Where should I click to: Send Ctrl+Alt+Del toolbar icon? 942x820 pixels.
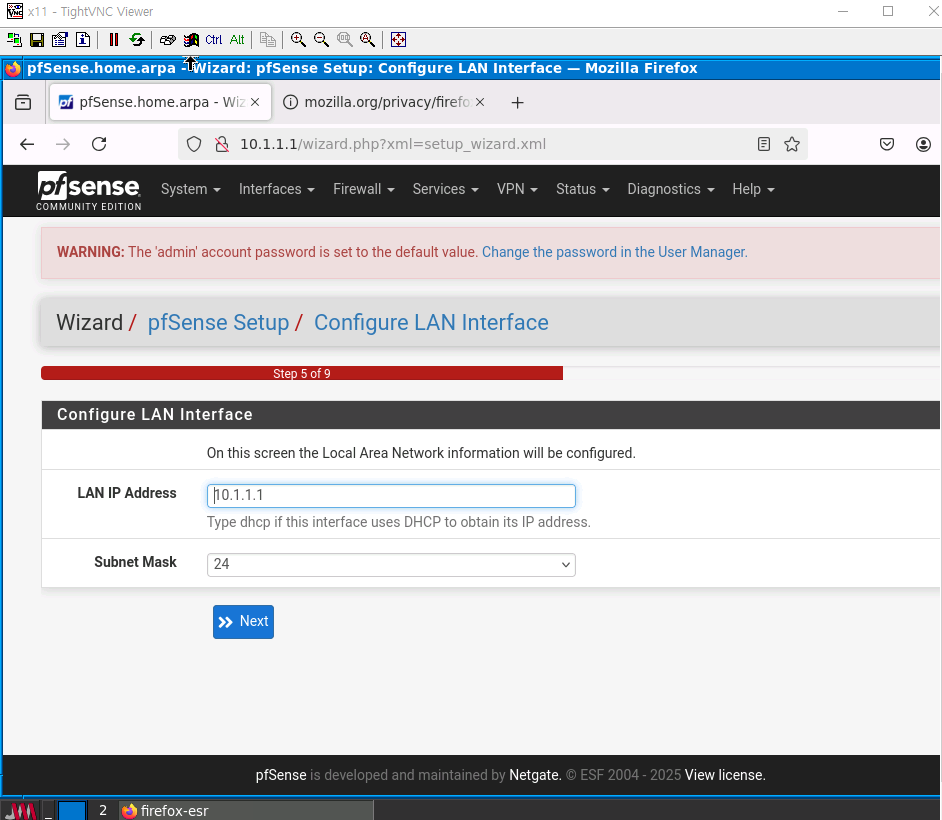point(168,40)
